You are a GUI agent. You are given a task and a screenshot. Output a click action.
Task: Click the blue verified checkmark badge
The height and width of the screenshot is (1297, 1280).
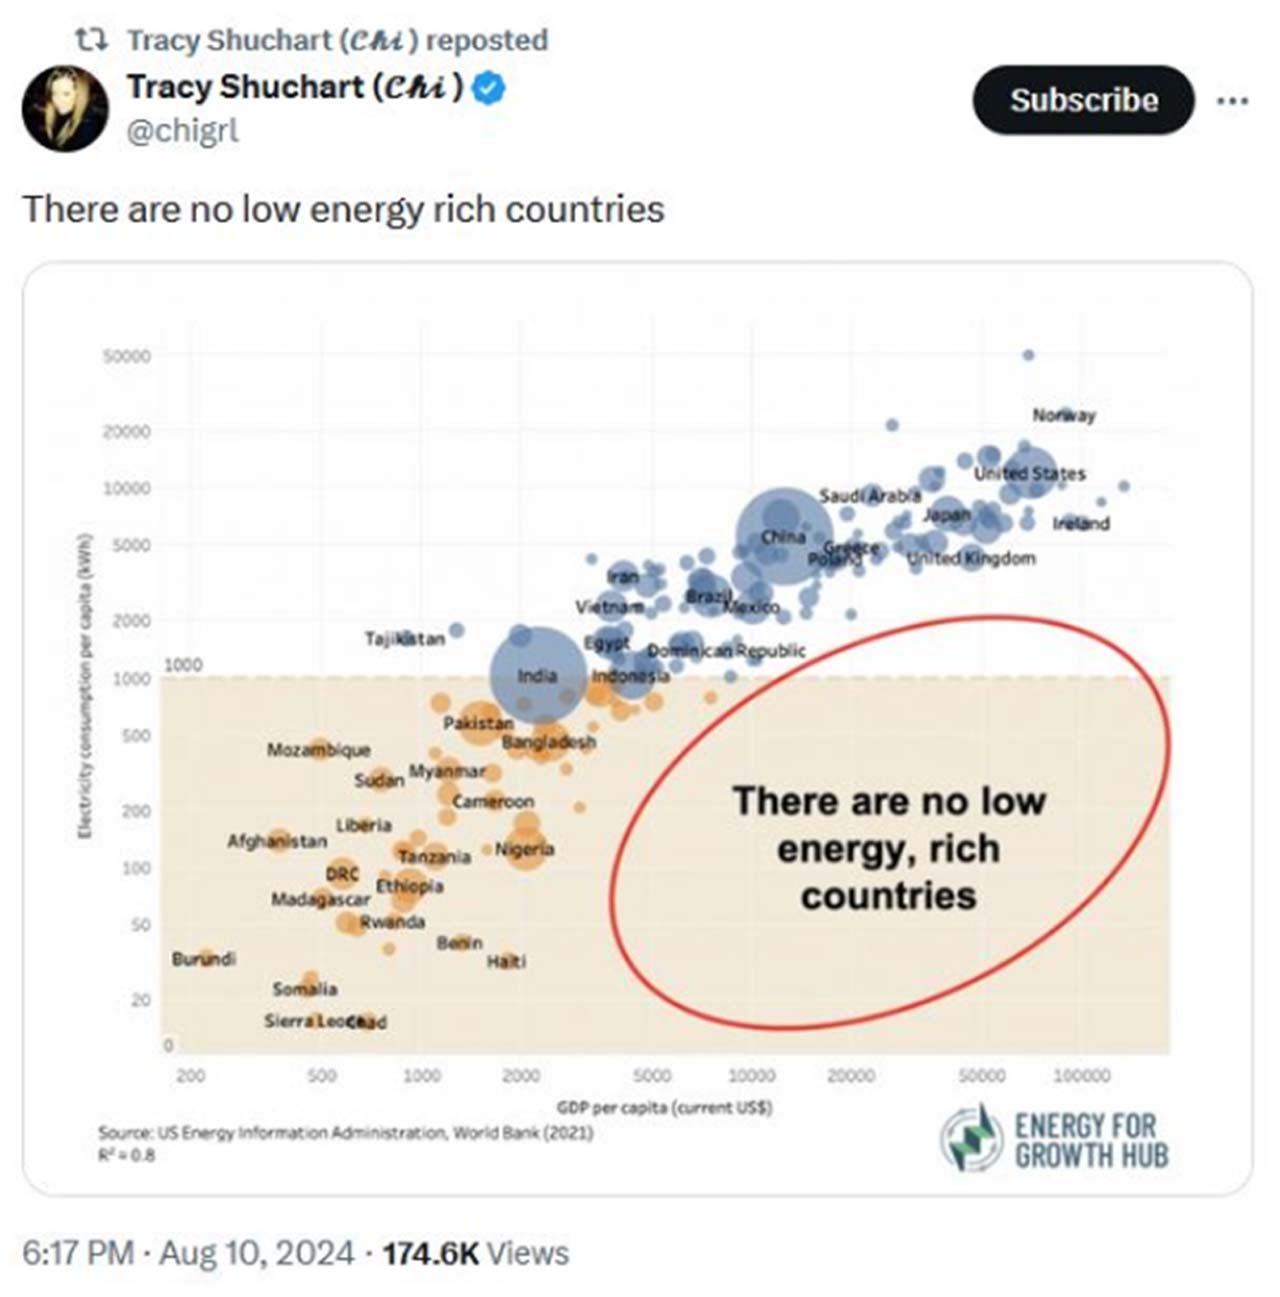pyautogui.click(x=488, y=89)
